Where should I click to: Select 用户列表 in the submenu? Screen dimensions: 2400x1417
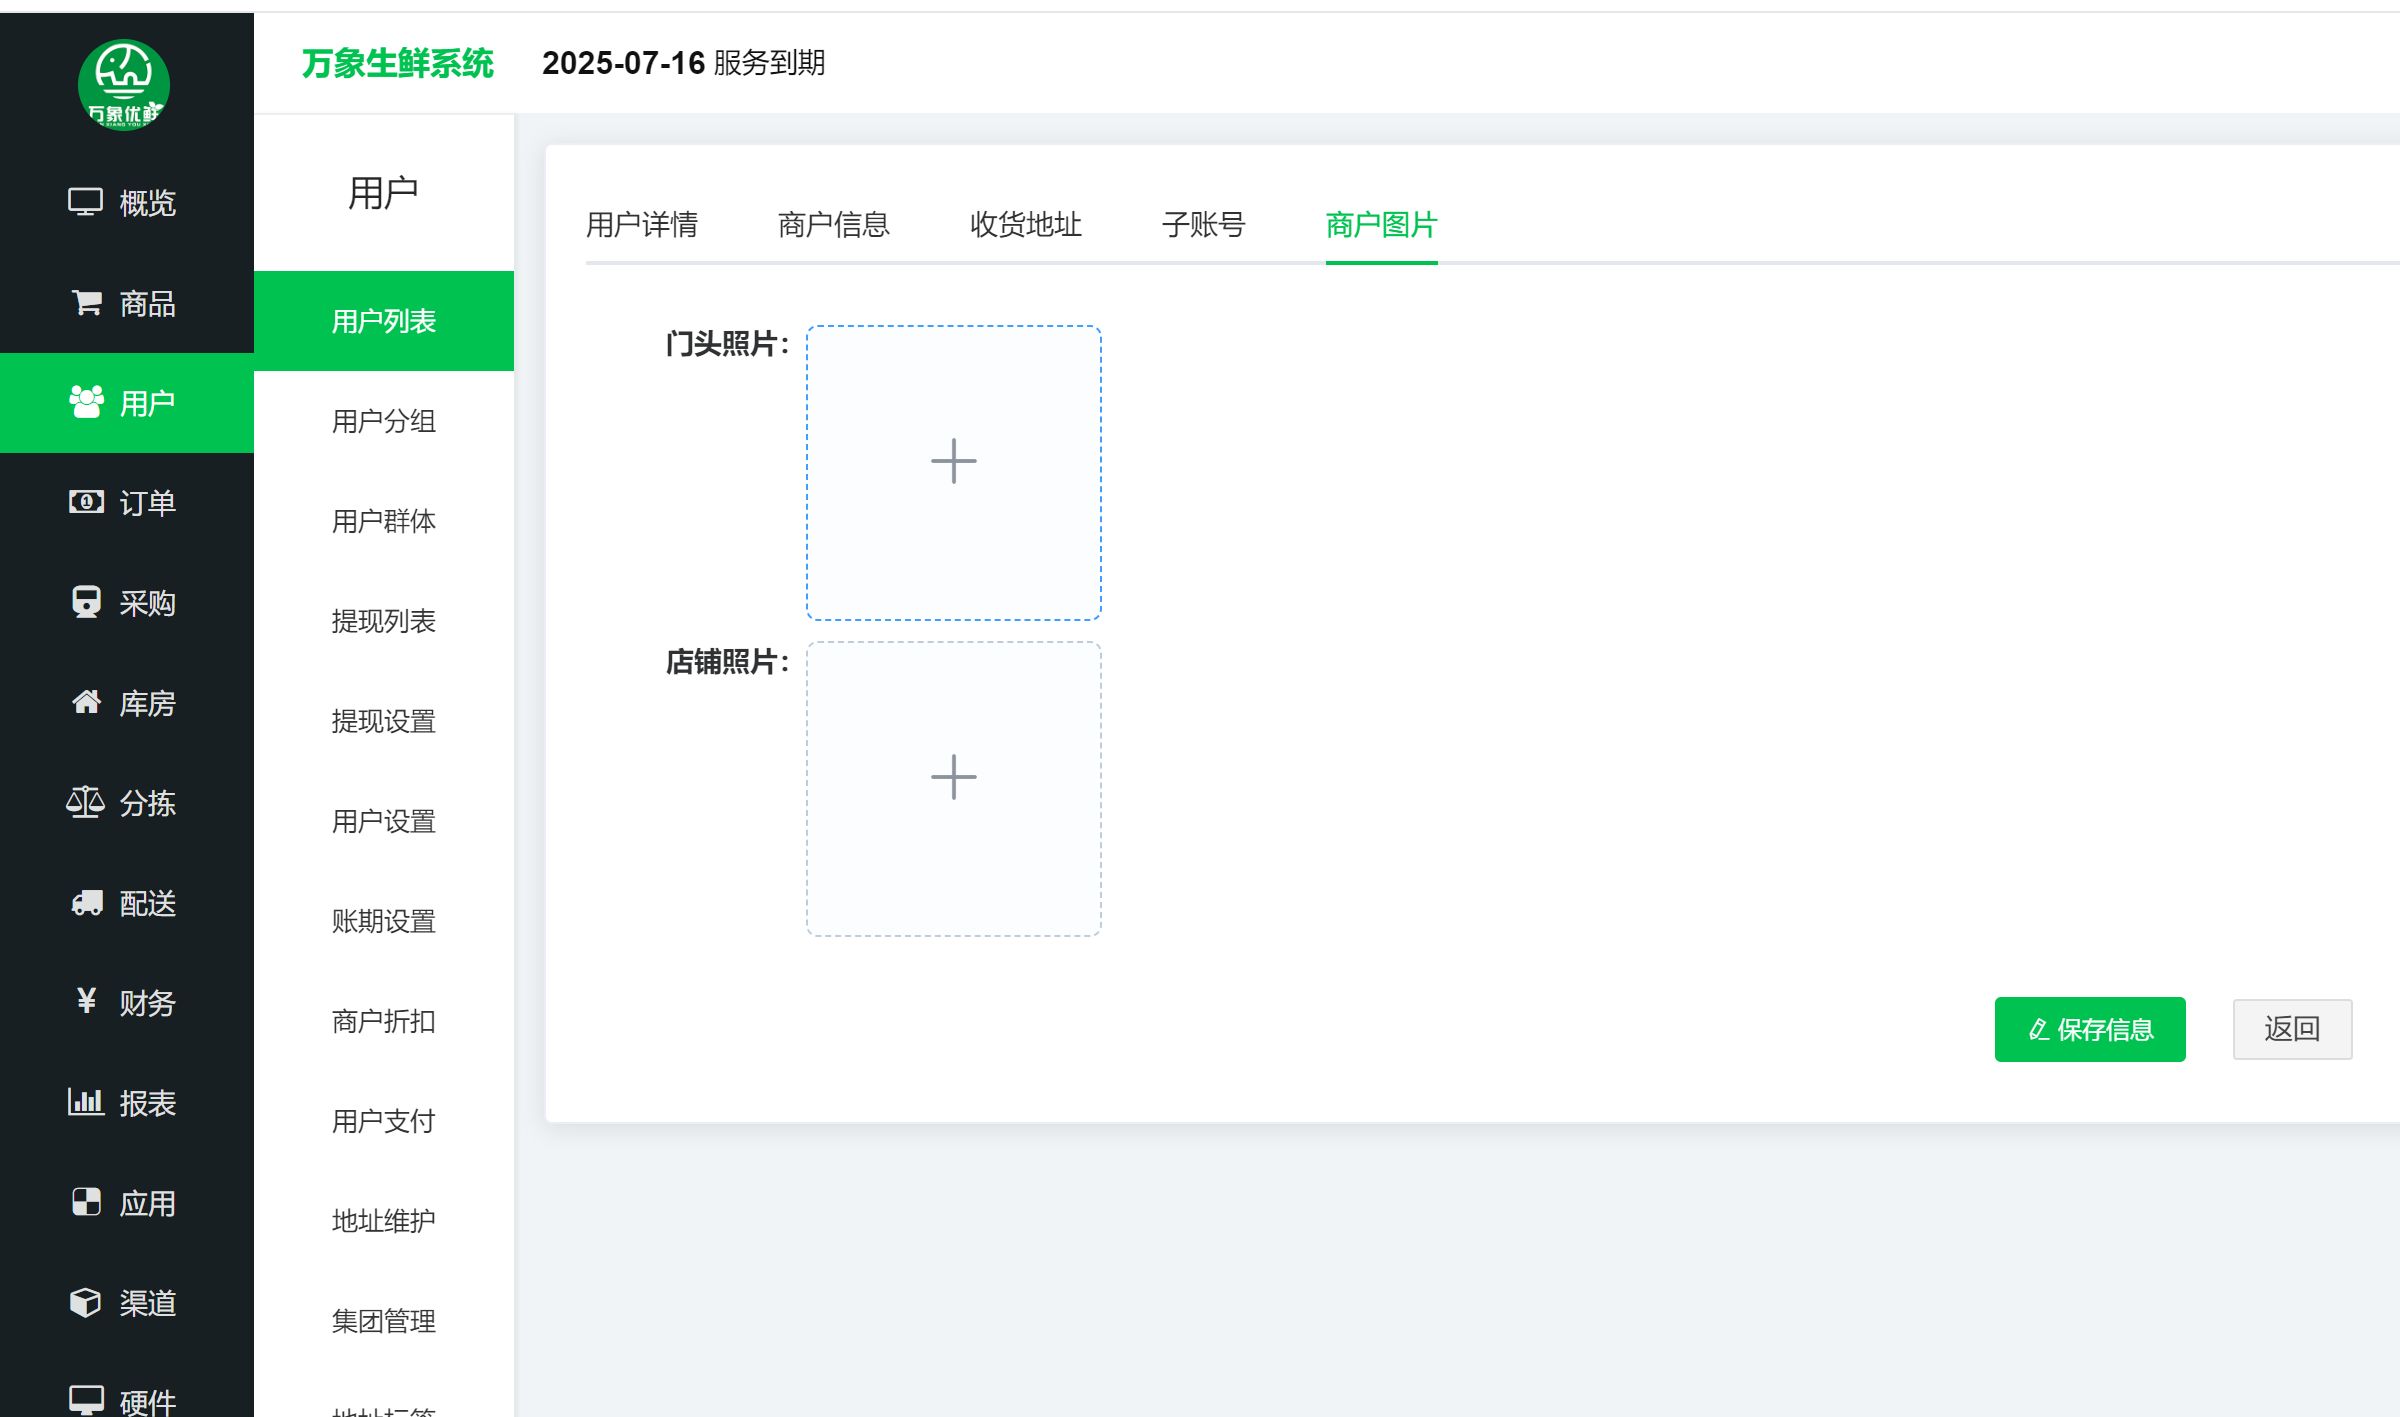point(384,321)
